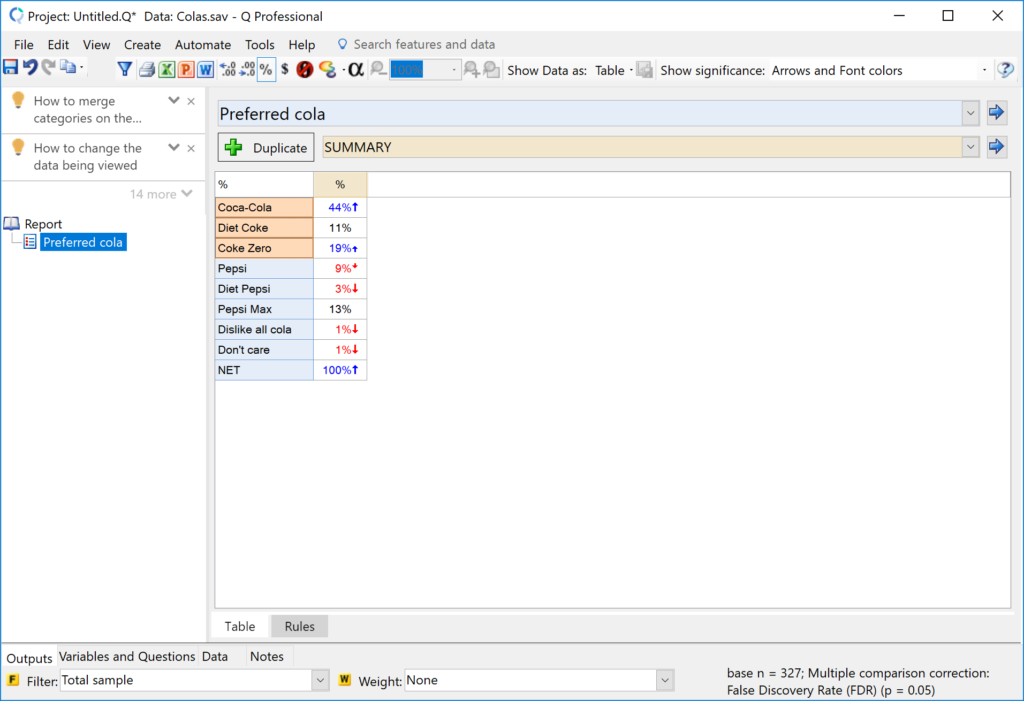Image resolution: width=1024 pixels, height=701 pixels.
Task: Apply the dollar currency format
Action: (285, 70)
